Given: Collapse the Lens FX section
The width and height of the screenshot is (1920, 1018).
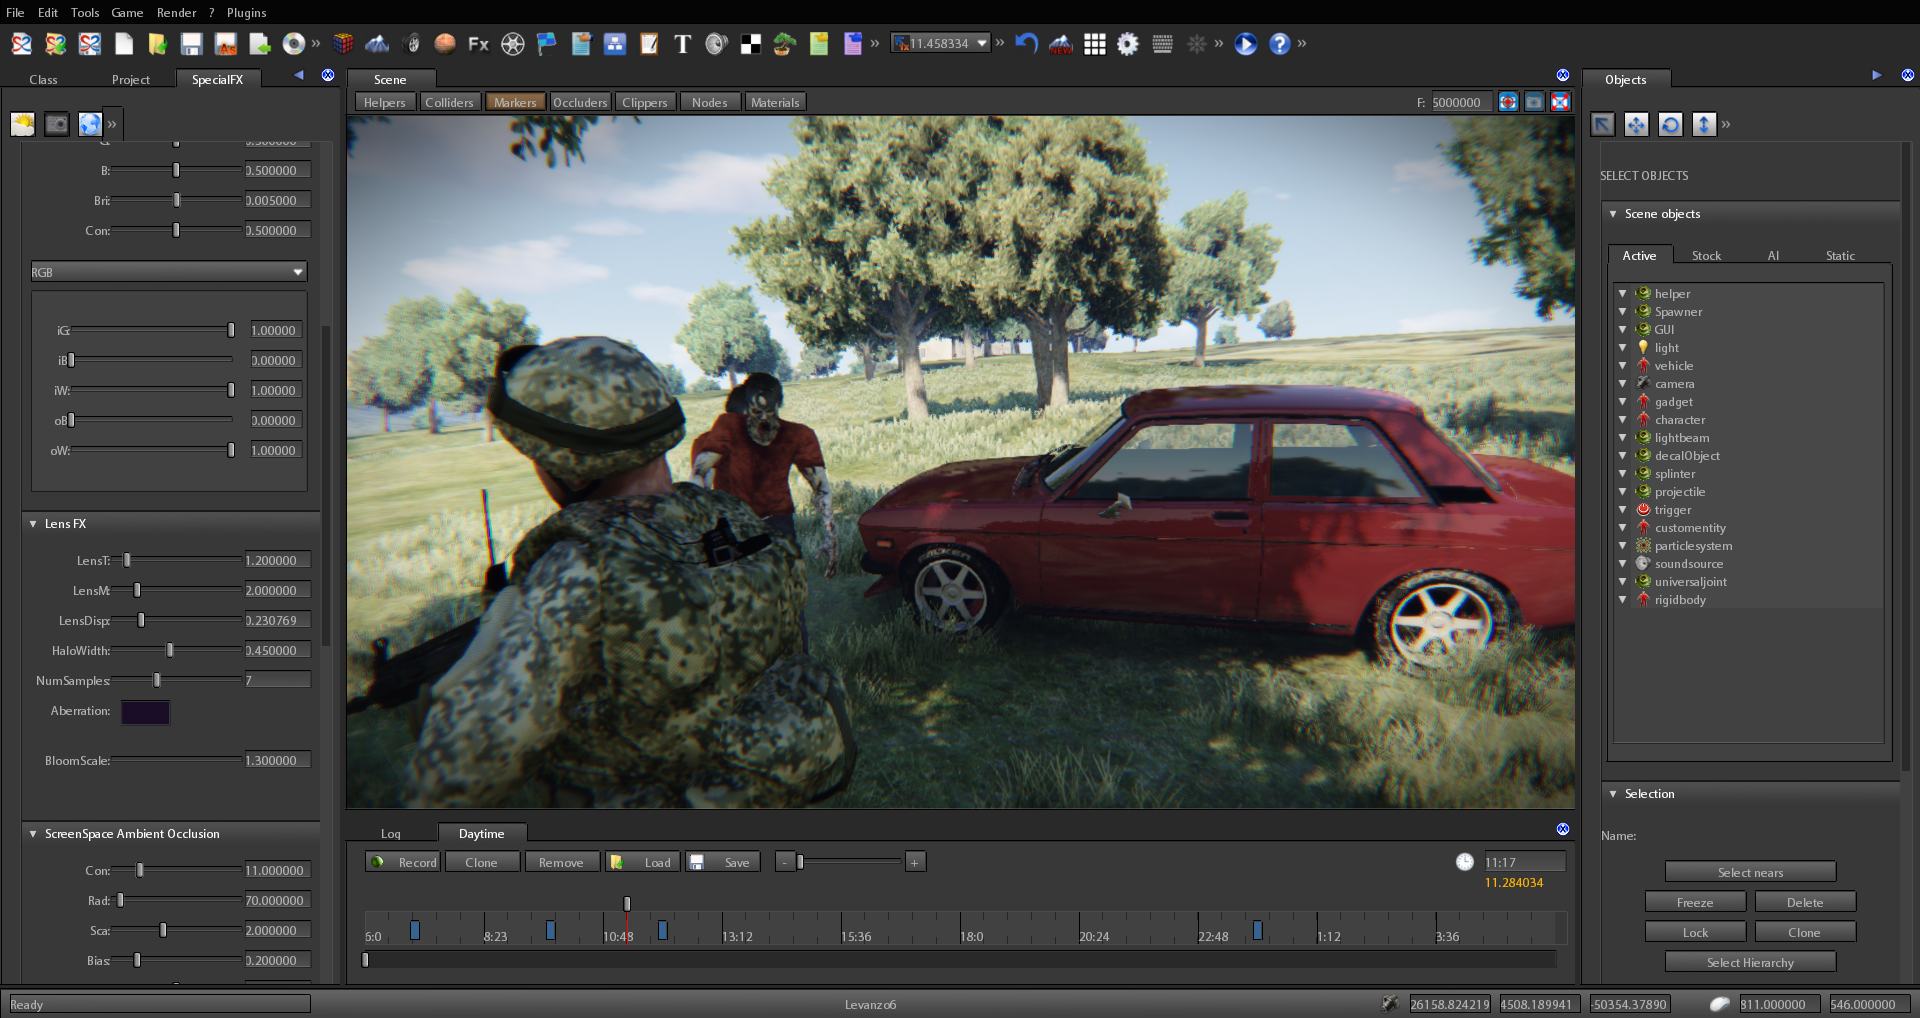Looking at the screenshot, I should [33, 524].
